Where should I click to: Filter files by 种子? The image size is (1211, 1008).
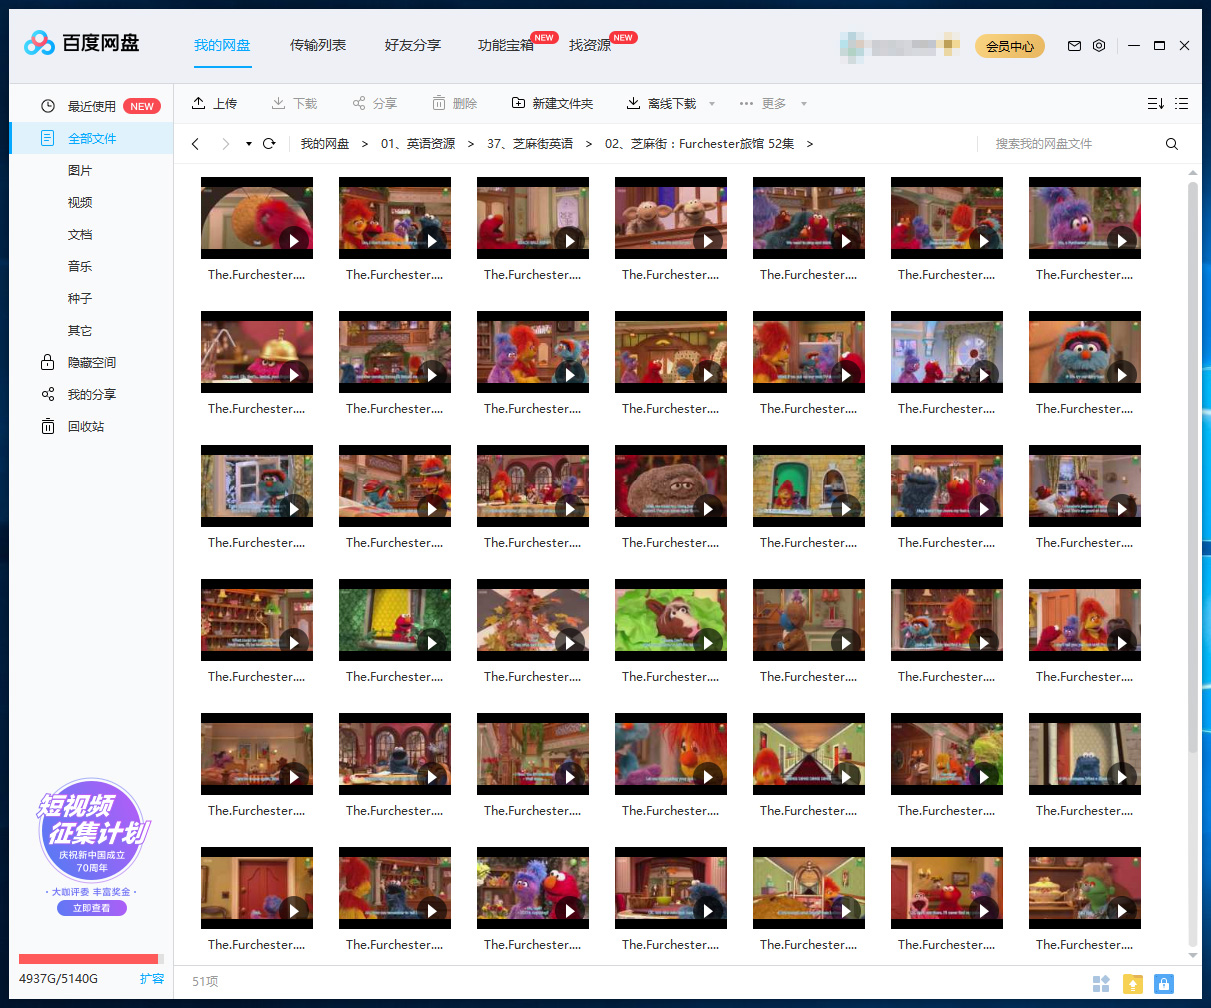[80, 298]
